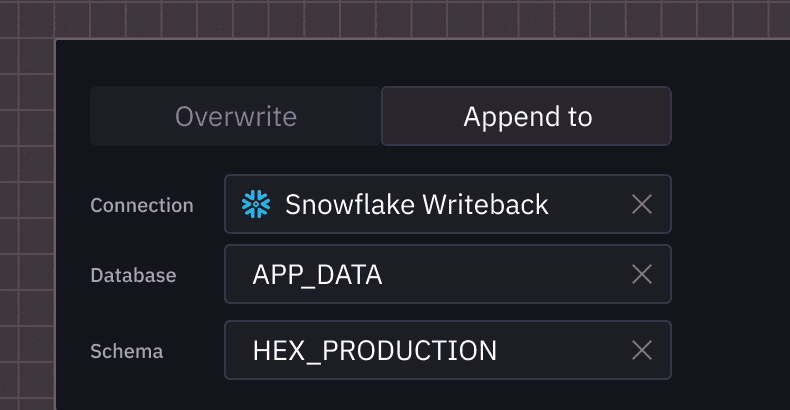The height and width of the screenshot is (410, 790).
Task: Open the Database dropdown
Action: click(x=500, y=274)
